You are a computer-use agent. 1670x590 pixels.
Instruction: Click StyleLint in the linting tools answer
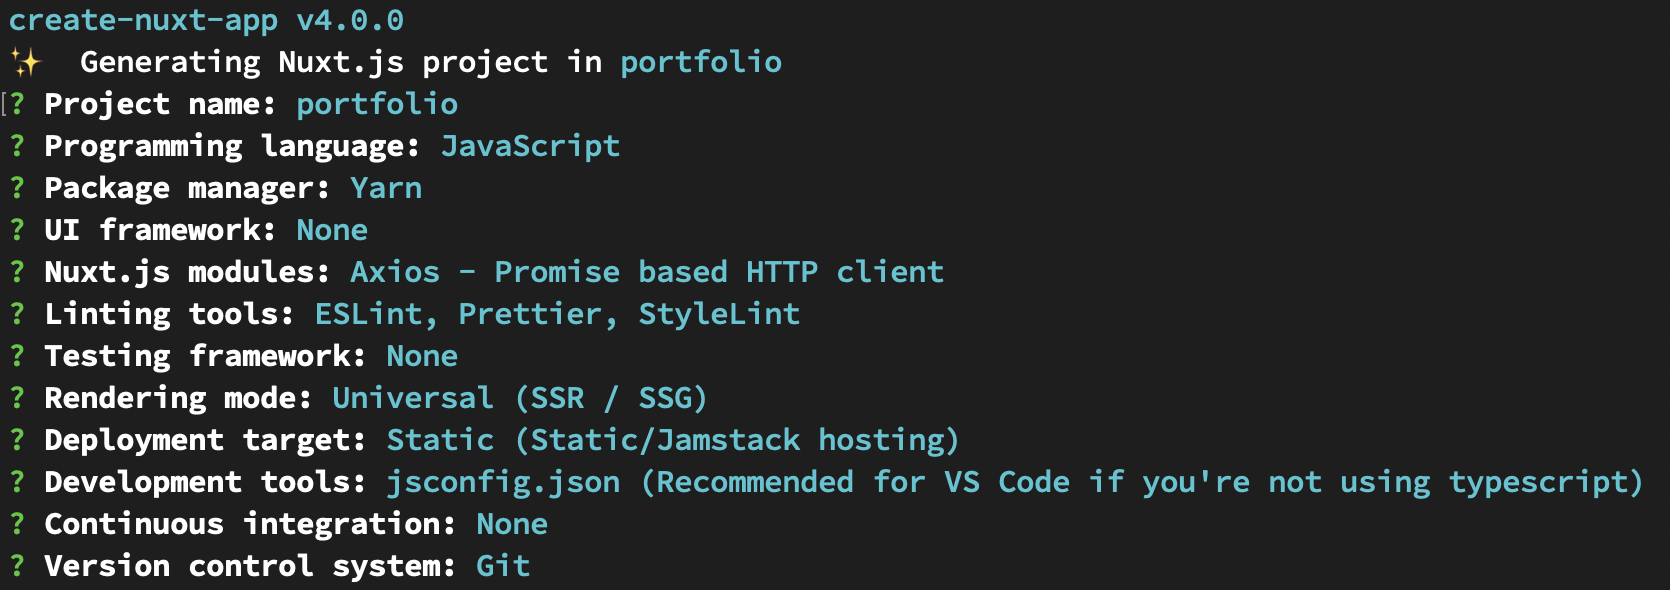(719, 314)
